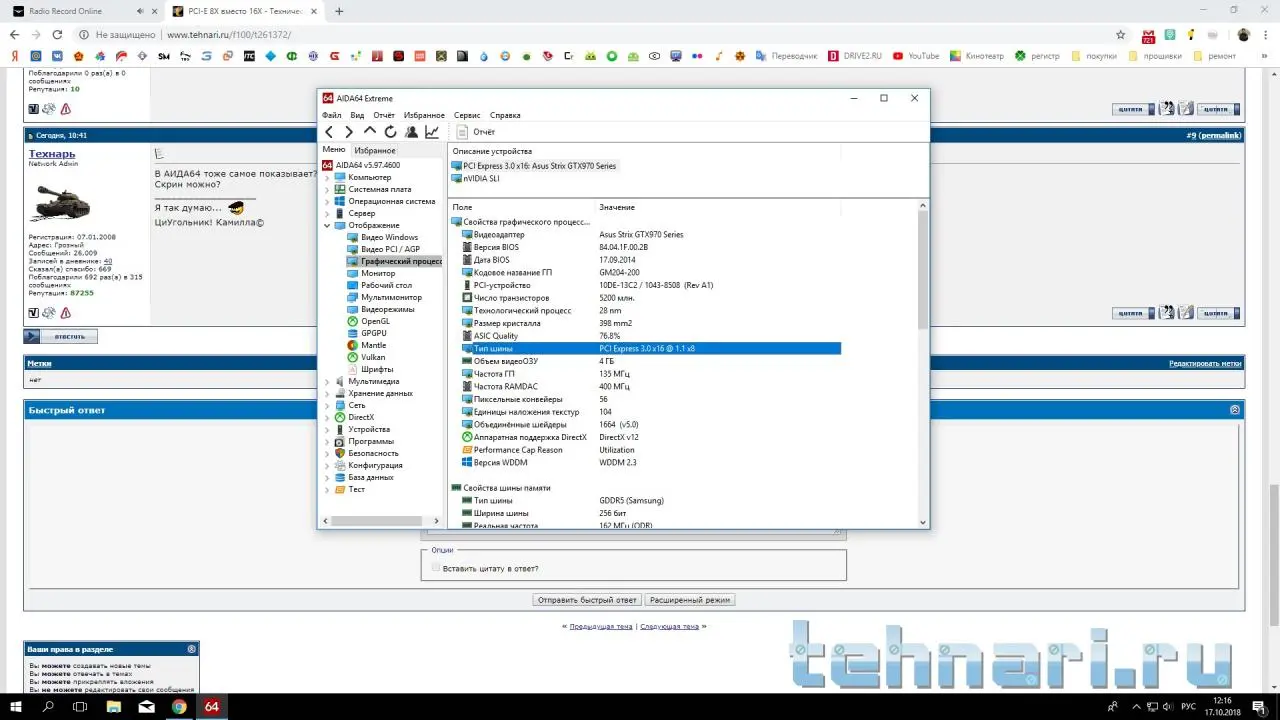This screenshot has height=720, width=1280.
Task: Expand the DirectX tree node
Action: [327, 417]
